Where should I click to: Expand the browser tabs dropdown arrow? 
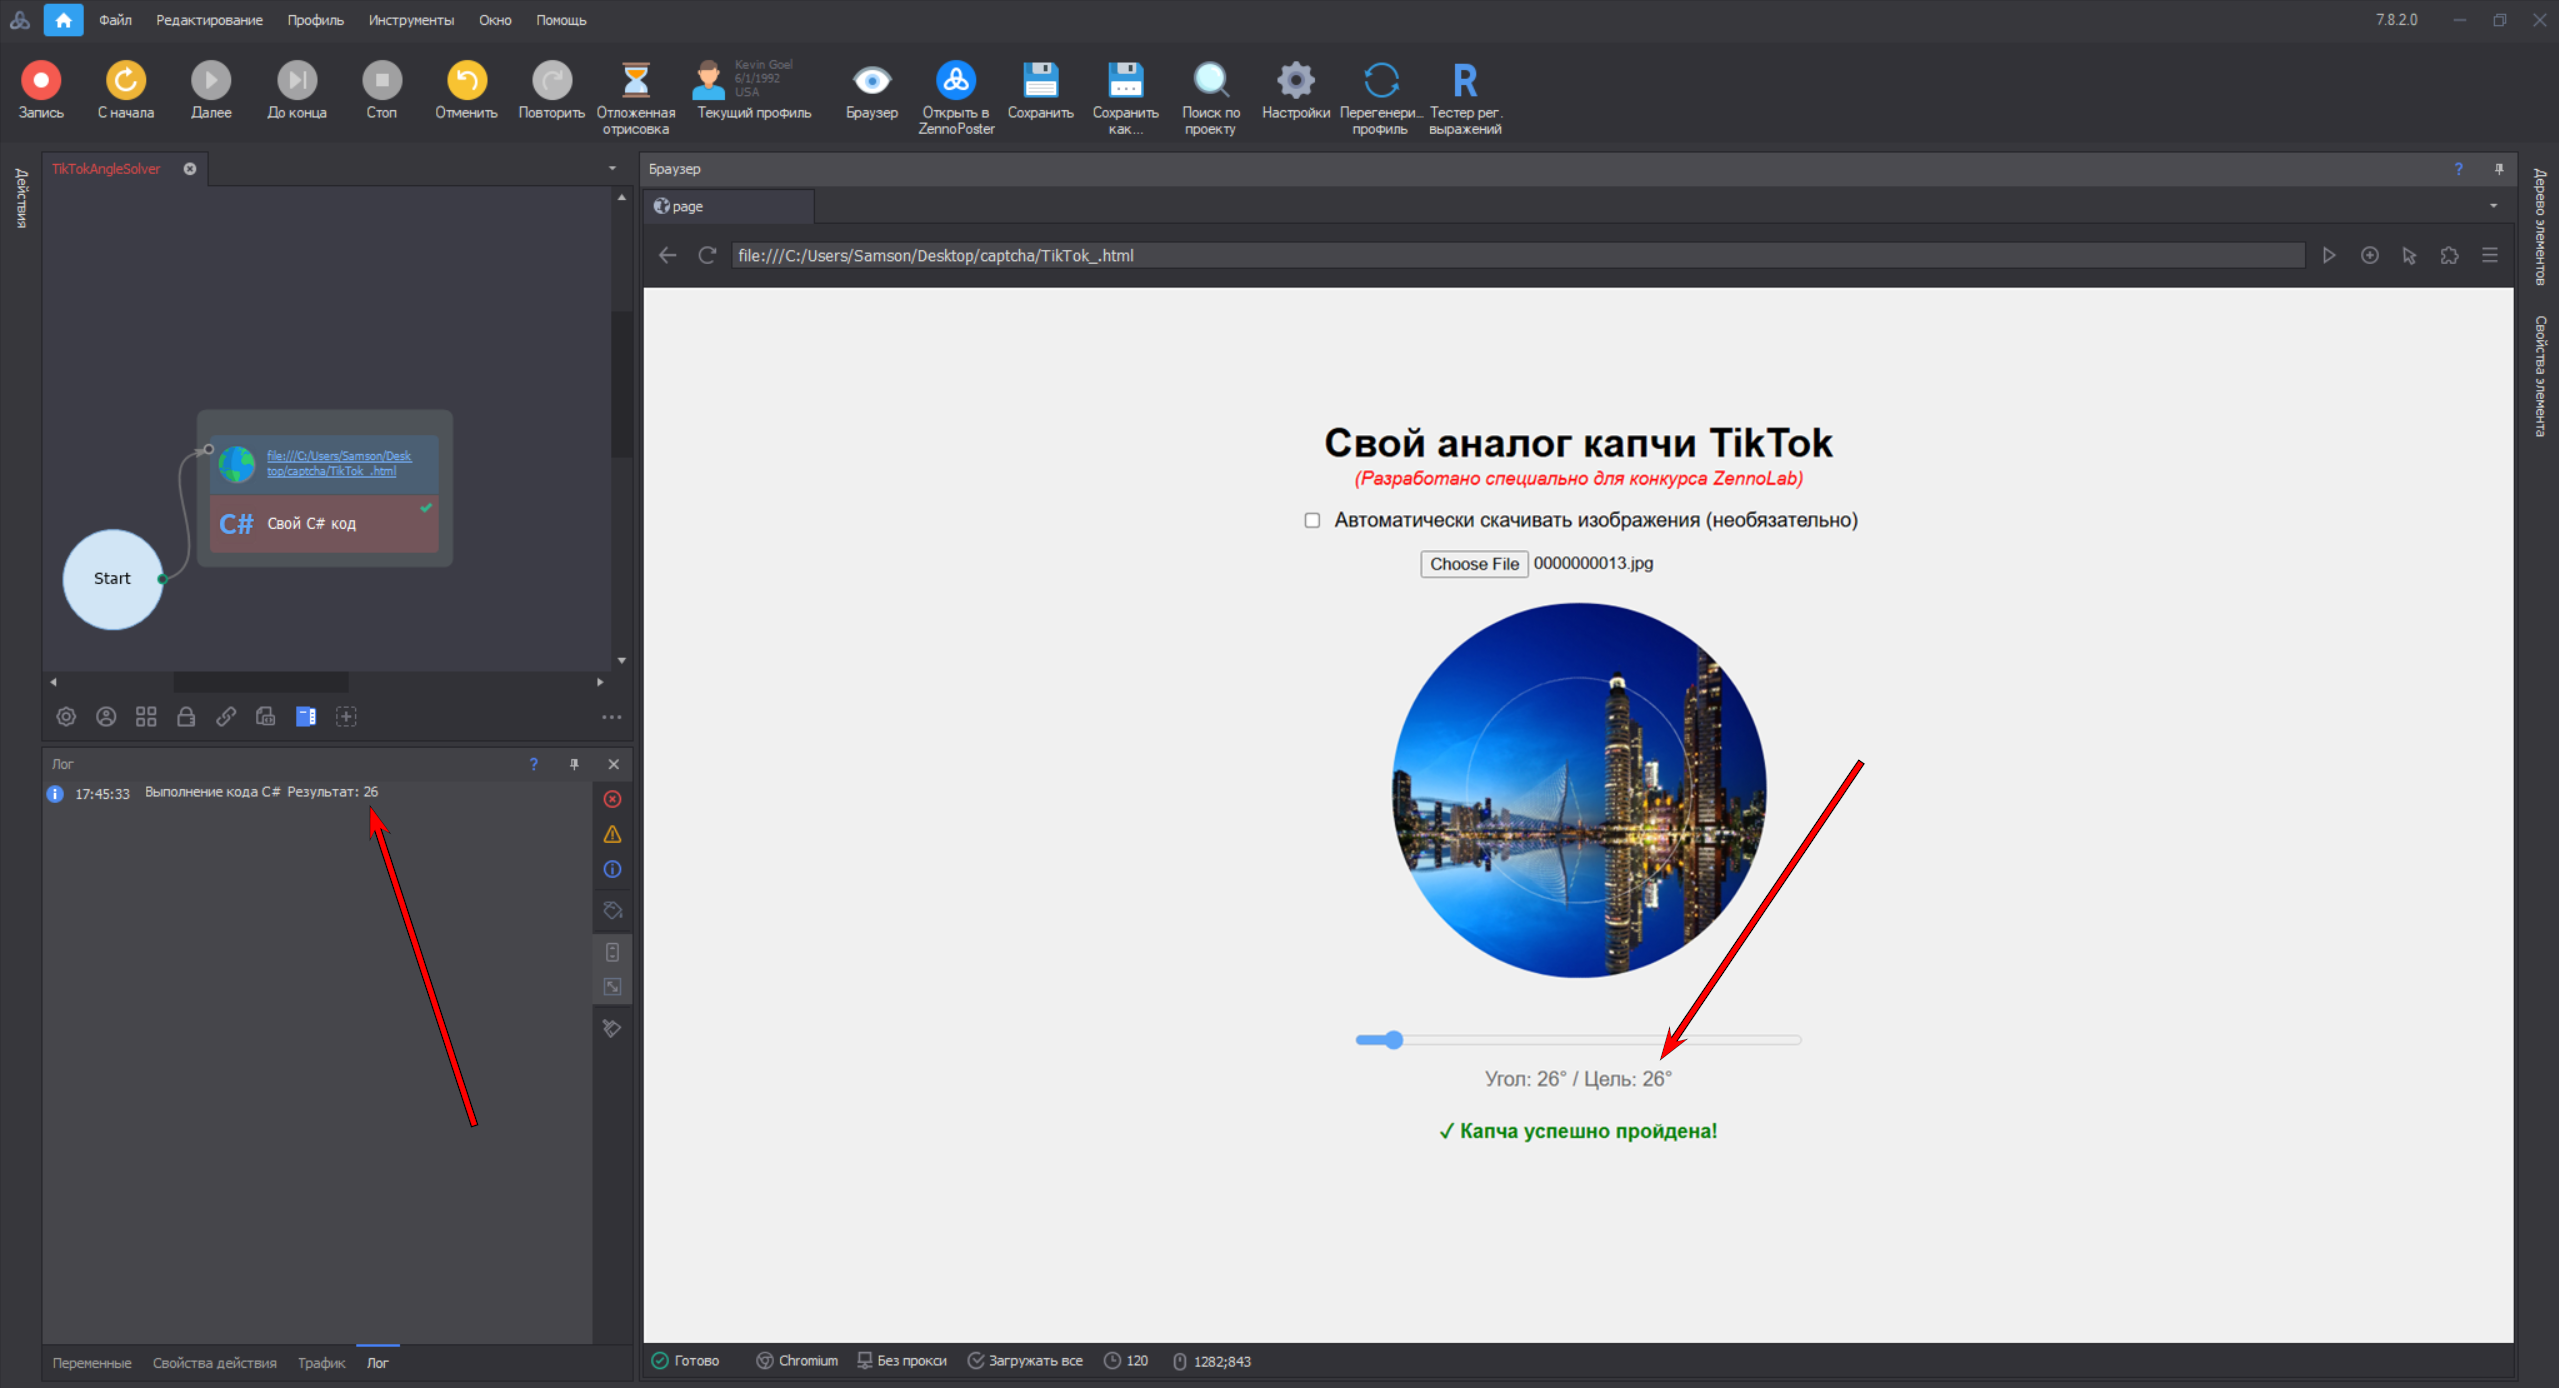[2493, 206]
